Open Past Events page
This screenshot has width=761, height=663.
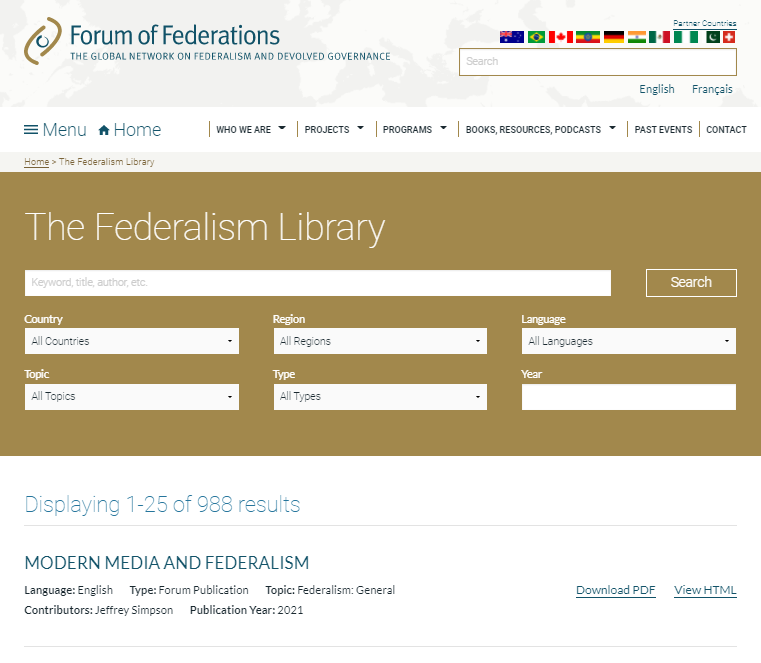663,130
